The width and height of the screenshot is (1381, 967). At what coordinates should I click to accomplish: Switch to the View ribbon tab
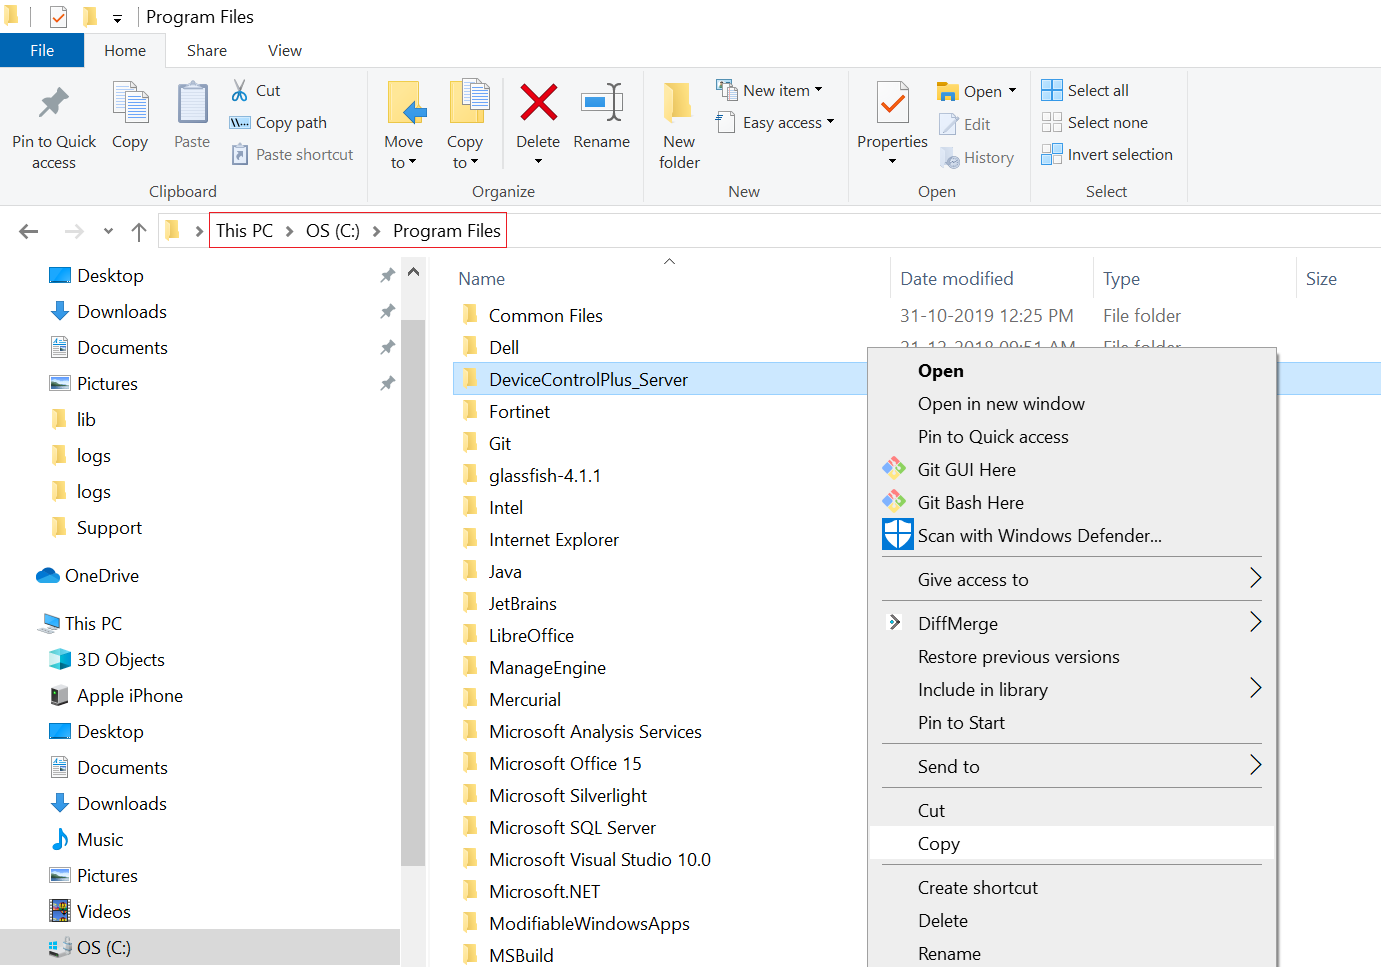(x=285, y=50)
